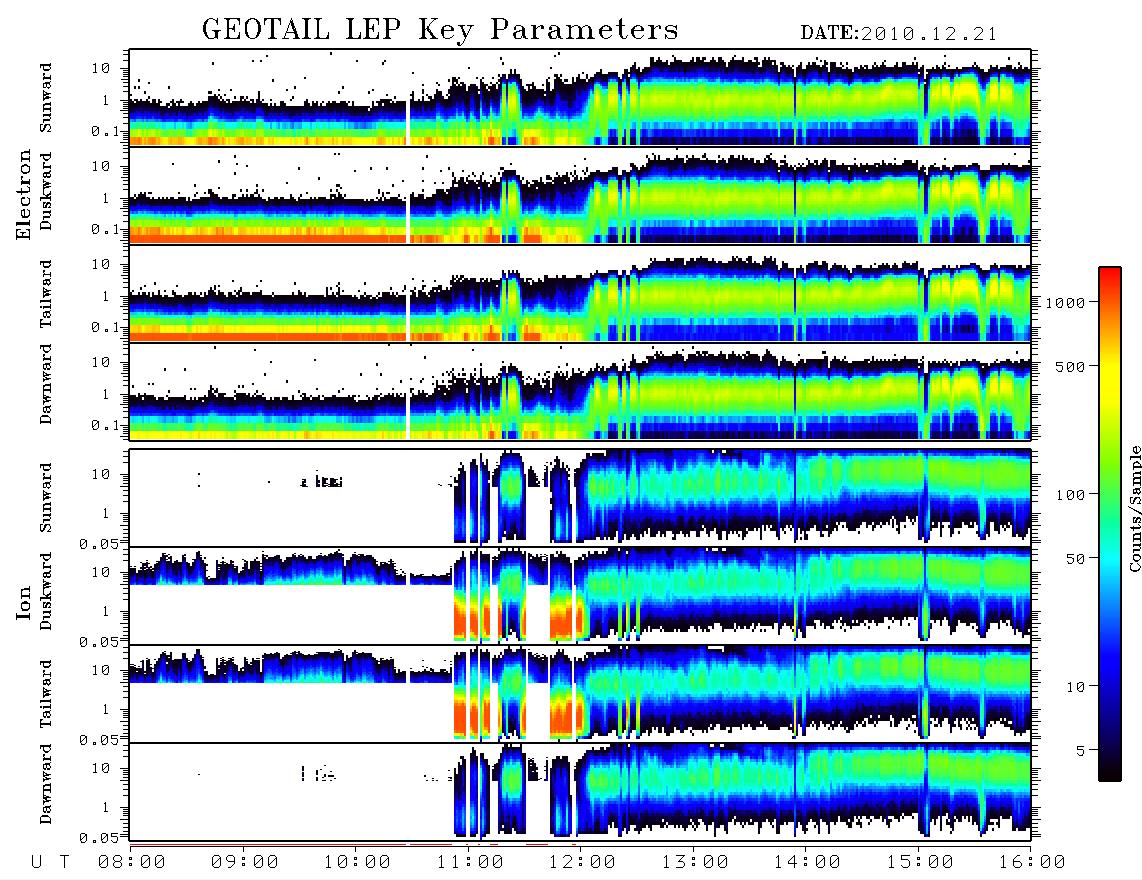Screen dimensions: 1142x880
Task: Click the 13:00 time tick label
Action: tap(695, 862)
